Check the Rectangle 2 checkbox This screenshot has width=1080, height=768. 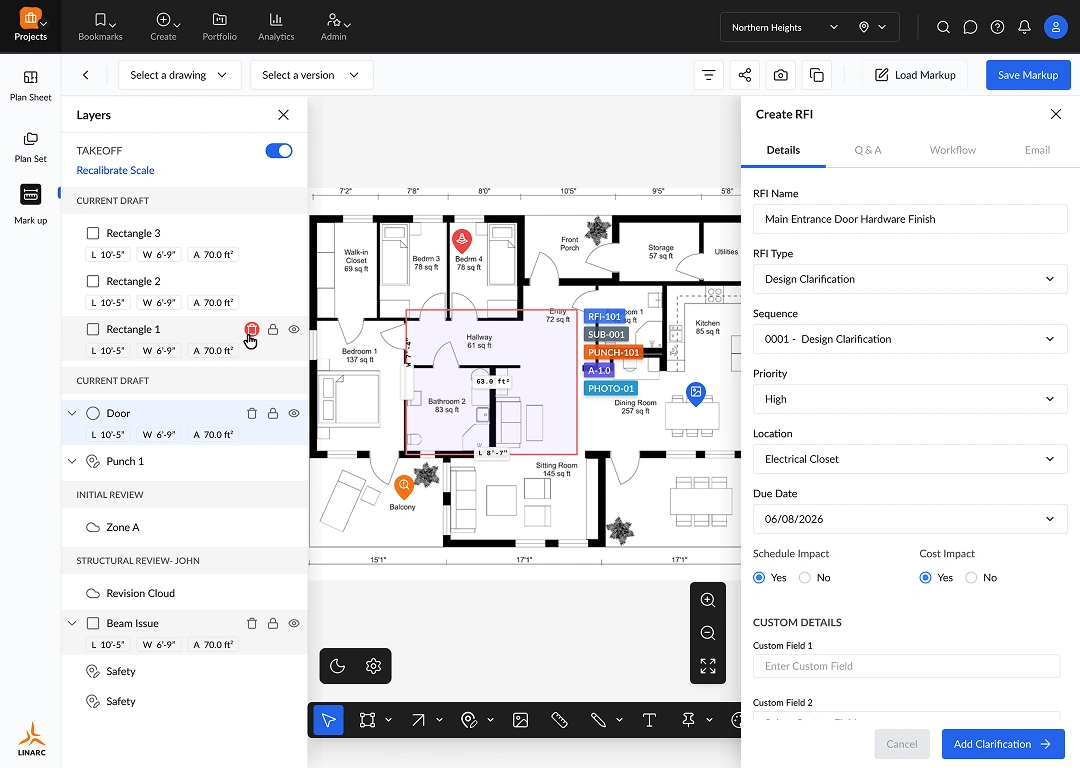(x=93, y=281)
